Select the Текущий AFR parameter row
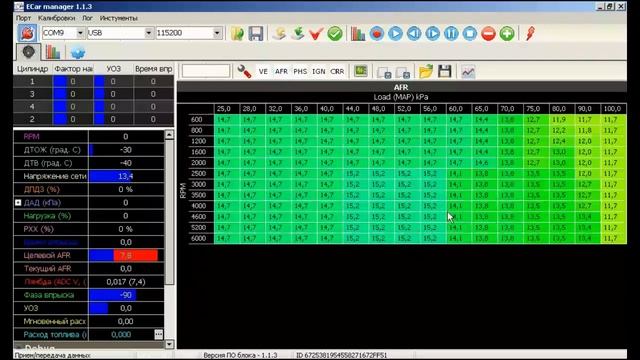Screen dimensions: 640x360 pyautogui.click(x=89, y=269)
